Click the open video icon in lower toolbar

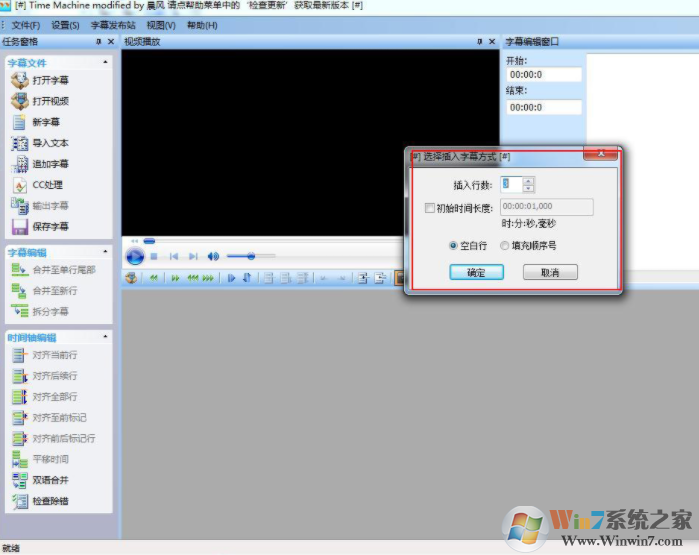click(x=131, y=278)
